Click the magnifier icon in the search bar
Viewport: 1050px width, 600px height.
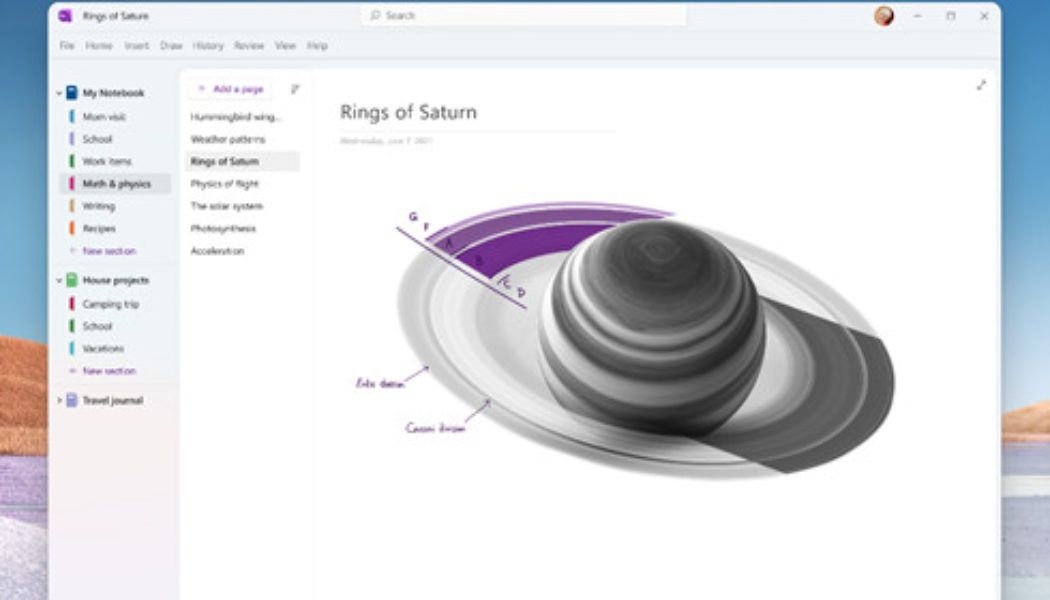pyautogui.click(x=377, y=16)
